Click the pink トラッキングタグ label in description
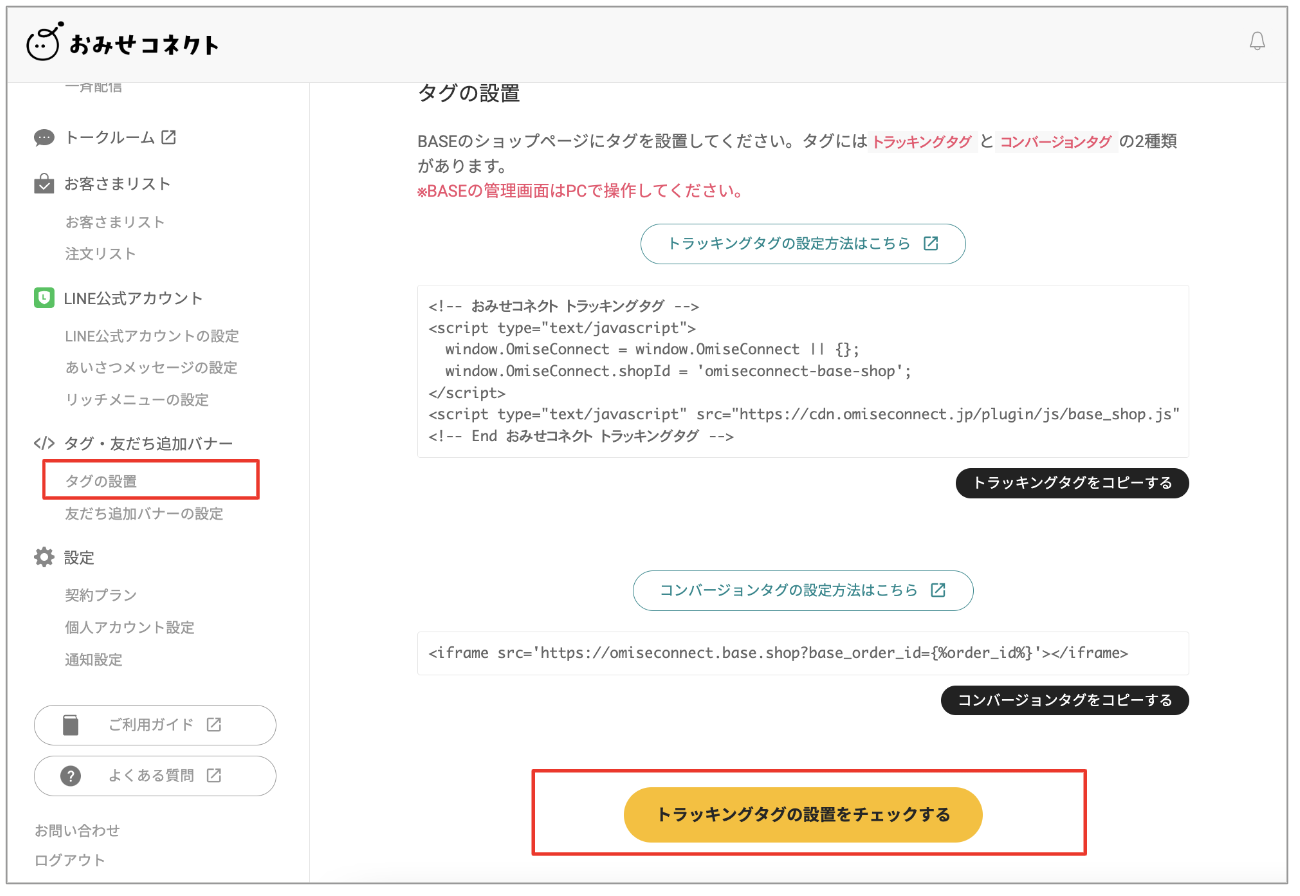Viewport: 1300px width, 896px height. [x=922, y=142]
